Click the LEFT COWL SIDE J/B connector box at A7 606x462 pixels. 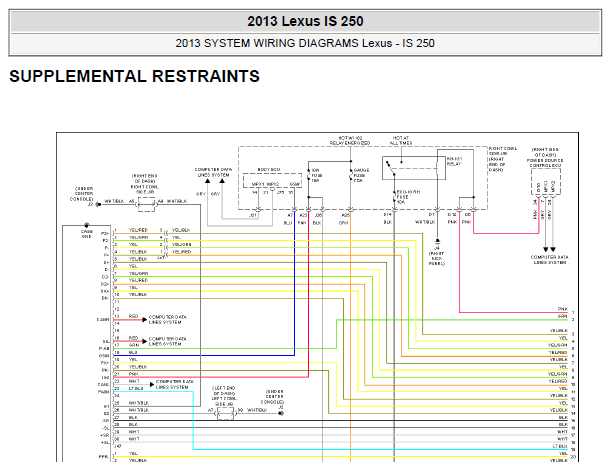[x=225, y=413]
